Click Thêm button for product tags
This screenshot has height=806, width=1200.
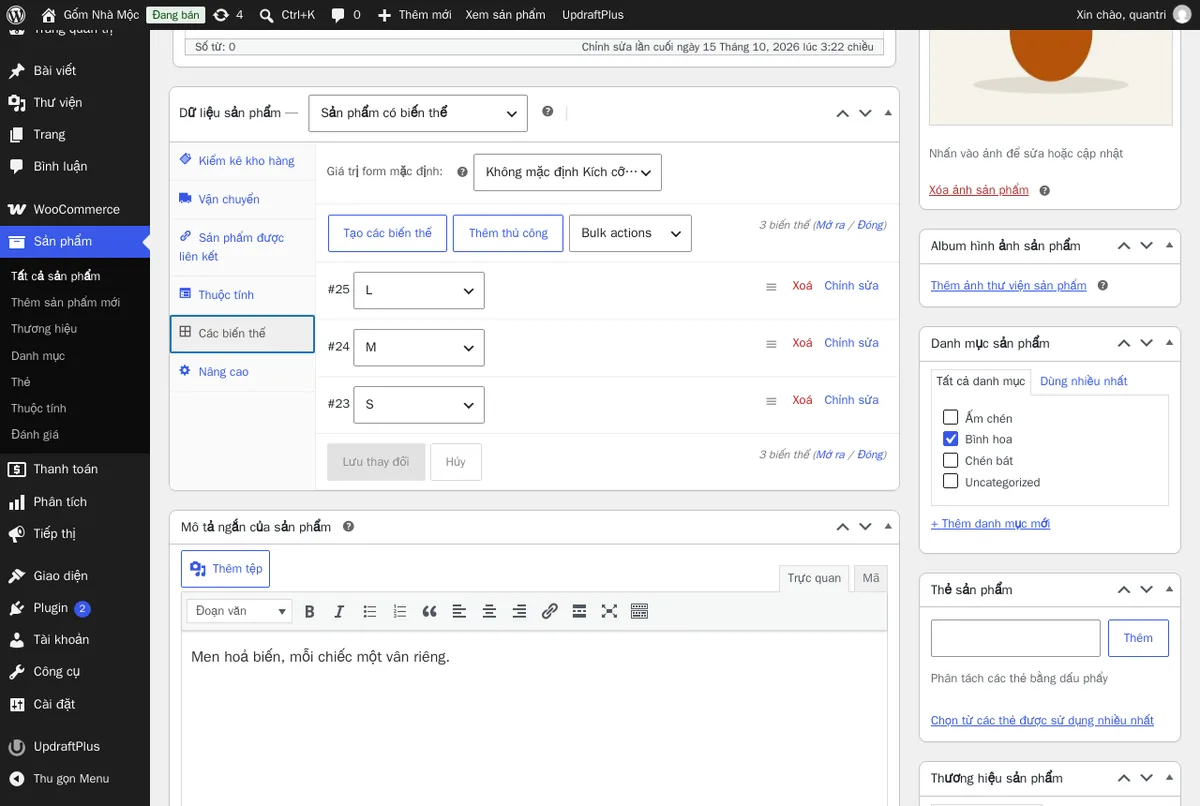pyautogui.click(x=1138, y=638)
